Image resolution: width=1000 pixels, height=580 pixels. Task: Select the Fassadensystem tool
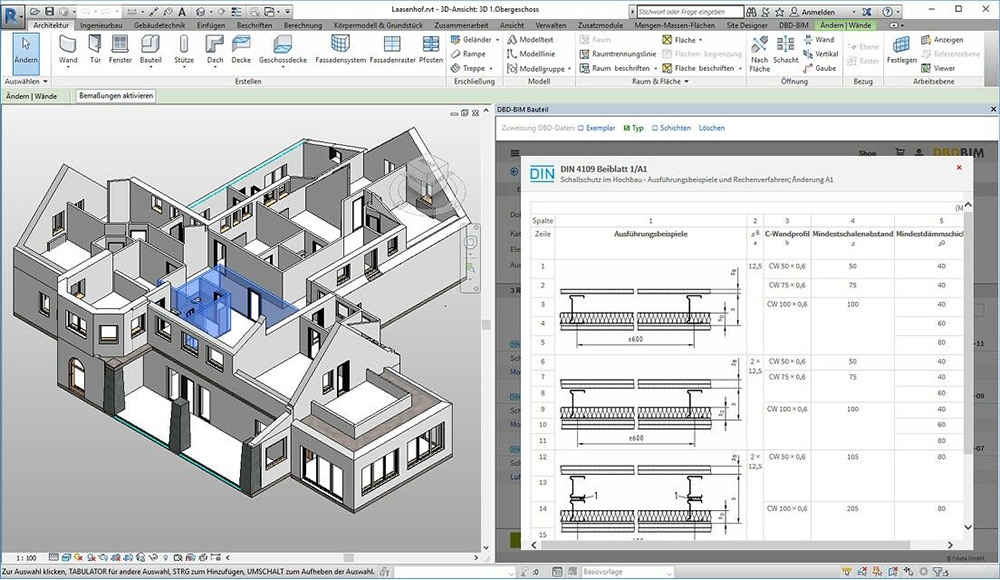click(341, 50)
